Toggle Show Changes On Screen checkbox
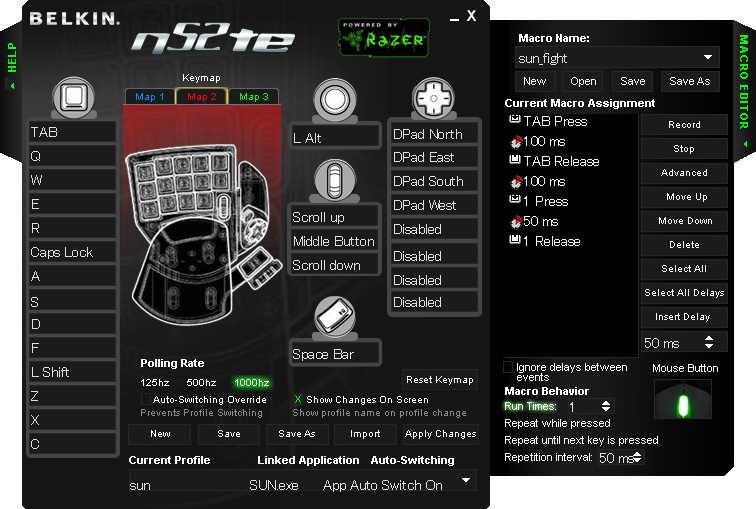The image size is (756, 509). [297, 399]
